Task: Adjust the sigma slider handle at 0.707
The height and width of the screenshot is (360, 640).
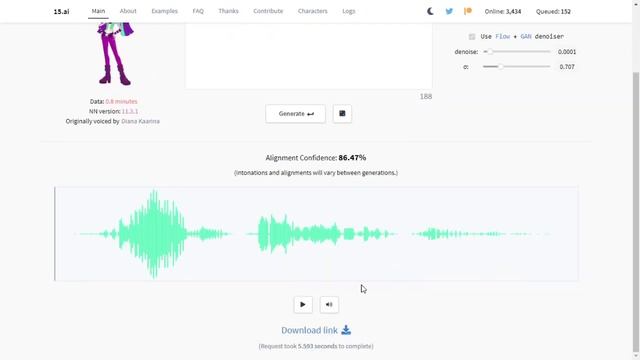Action: pyautogui.click(x=500, y=67)
